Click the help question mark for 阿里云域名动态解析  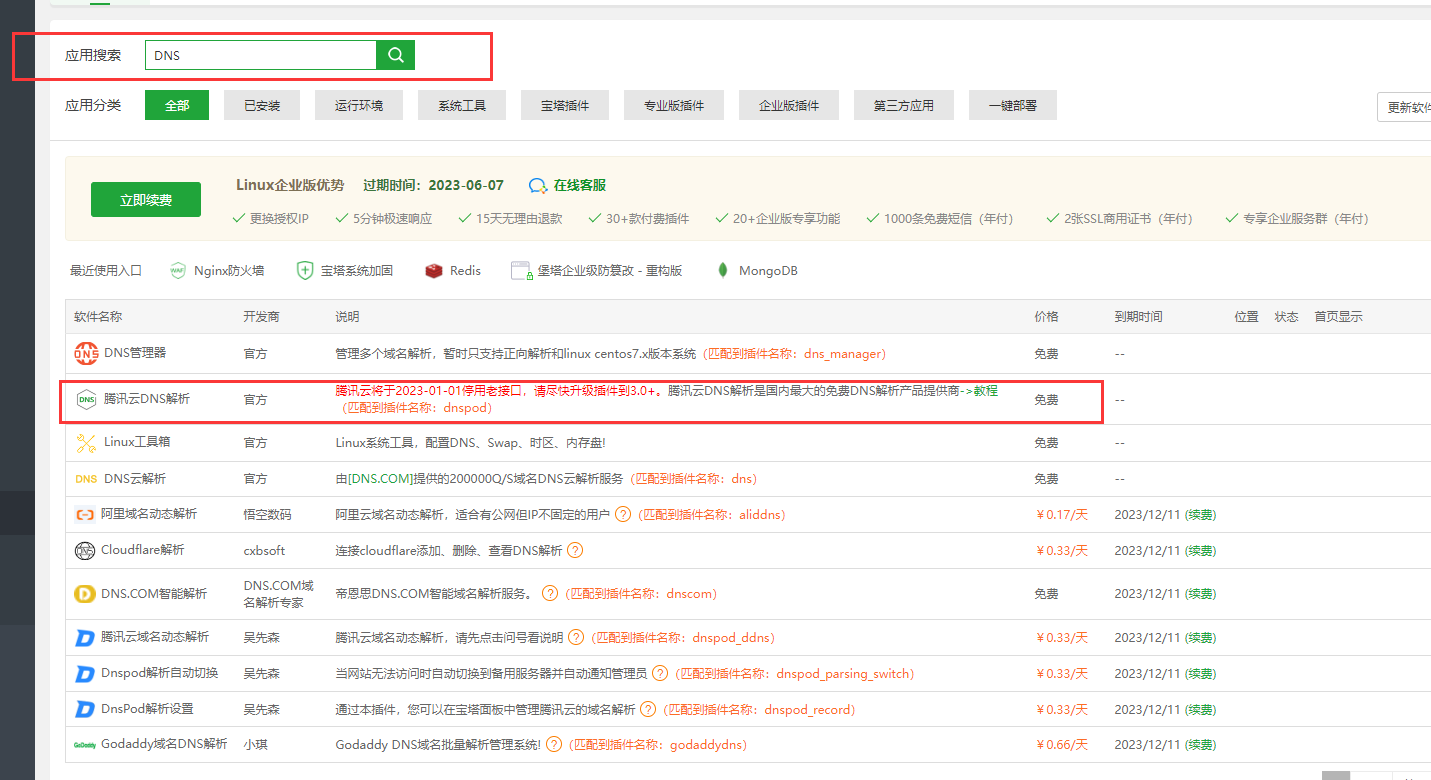point(623,514)
